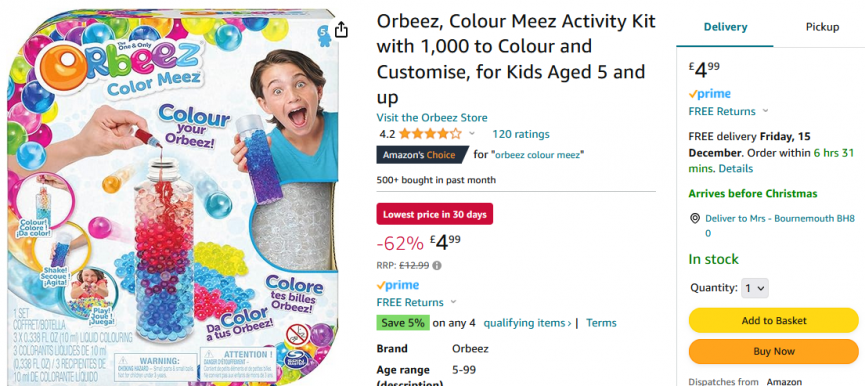Switch to the Pickup tab

click(822, 27)
